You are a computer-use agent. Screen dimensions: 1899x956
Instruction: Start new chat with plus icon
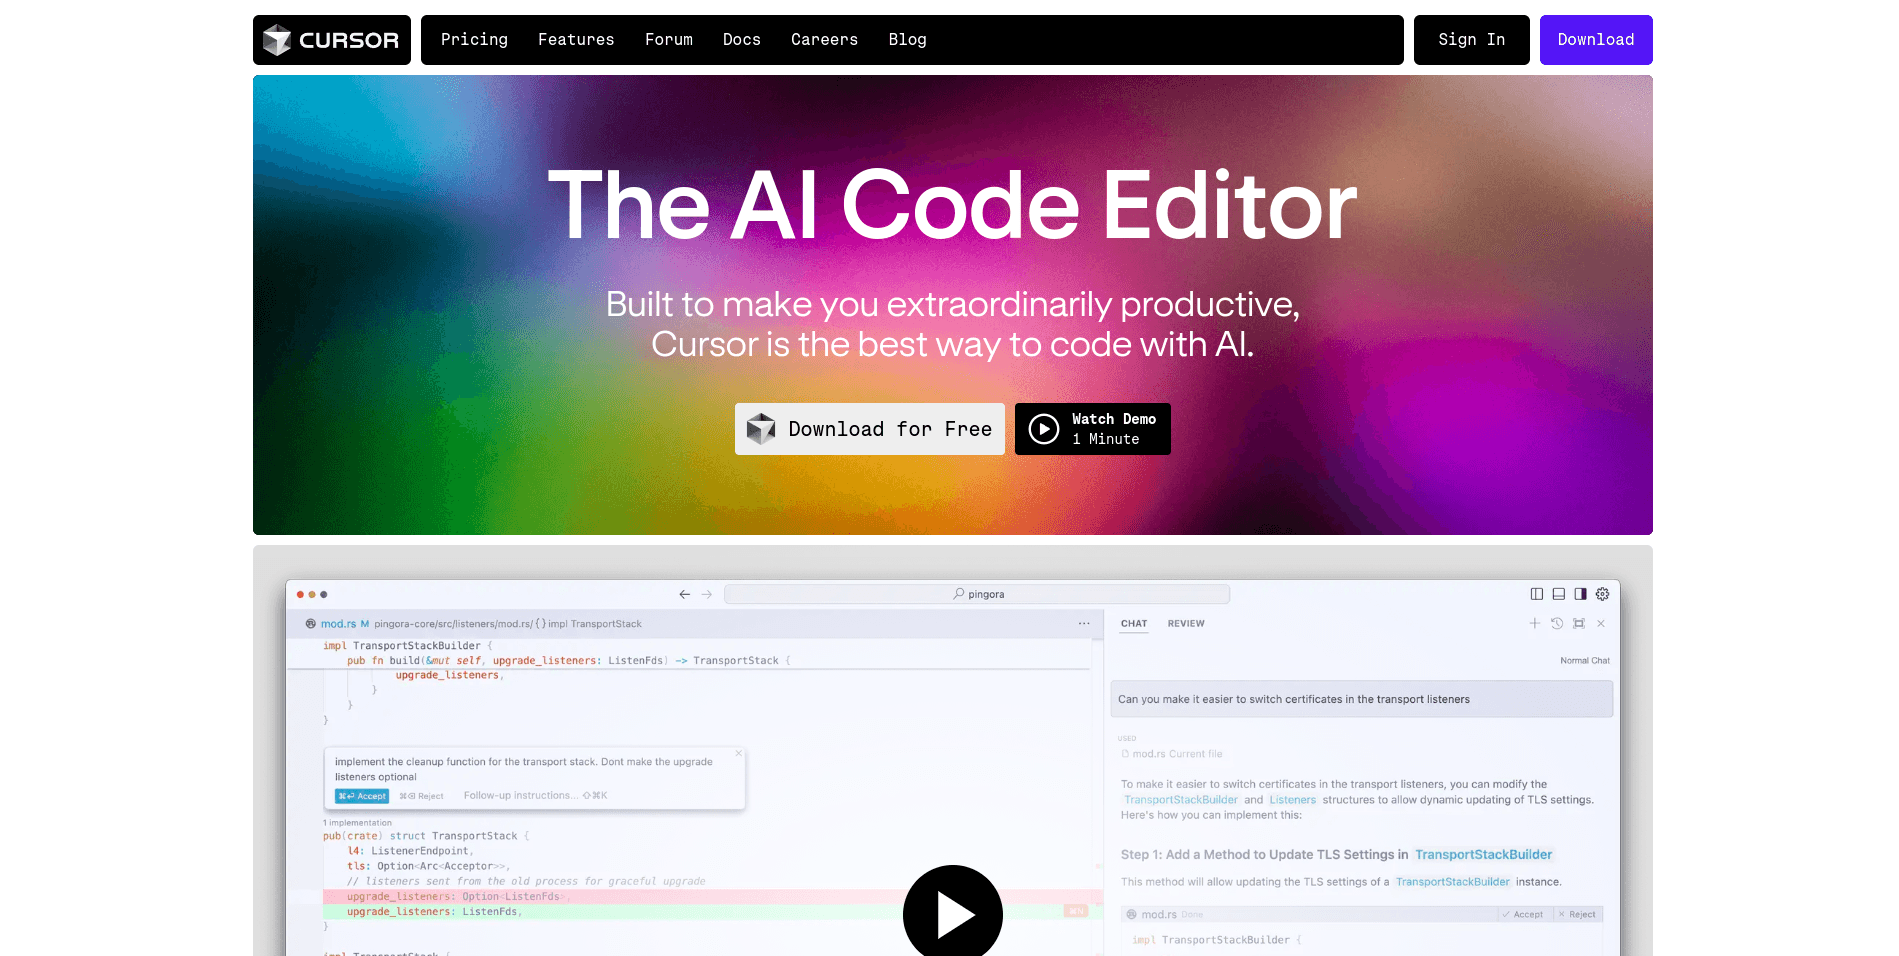(x=1535, y=623)
